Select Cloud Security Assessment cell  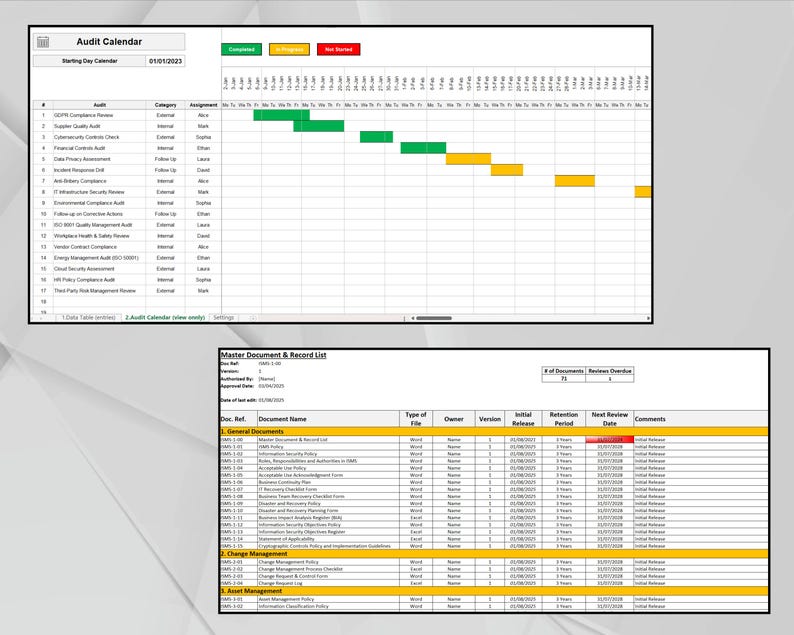click(x=99, y=269)
